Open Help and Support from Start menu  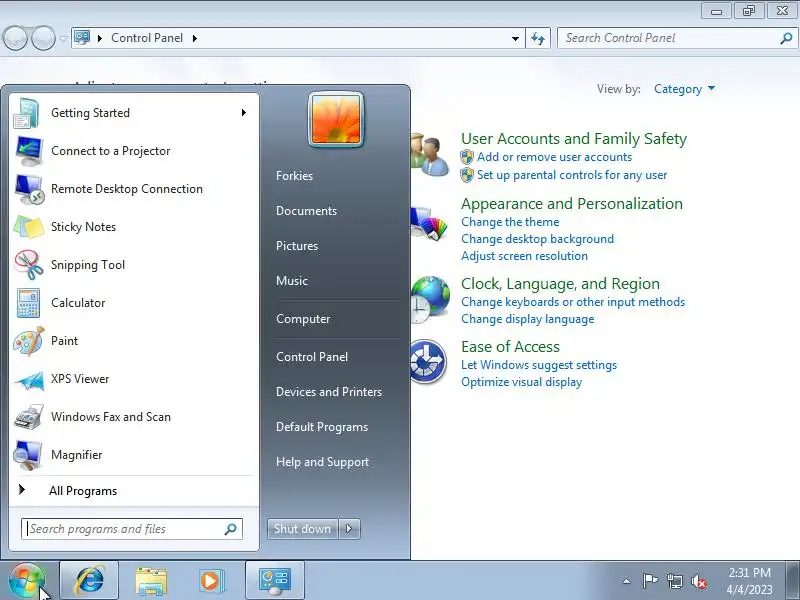click(x=322, y=462)
